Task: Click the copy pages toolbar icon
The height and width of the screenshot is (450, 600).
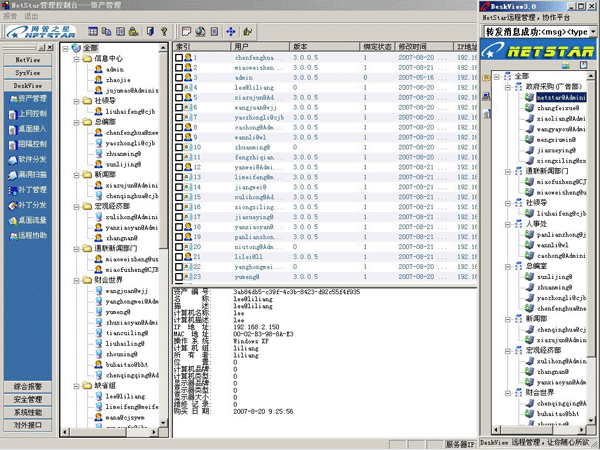Action: (x=106, y=31)
